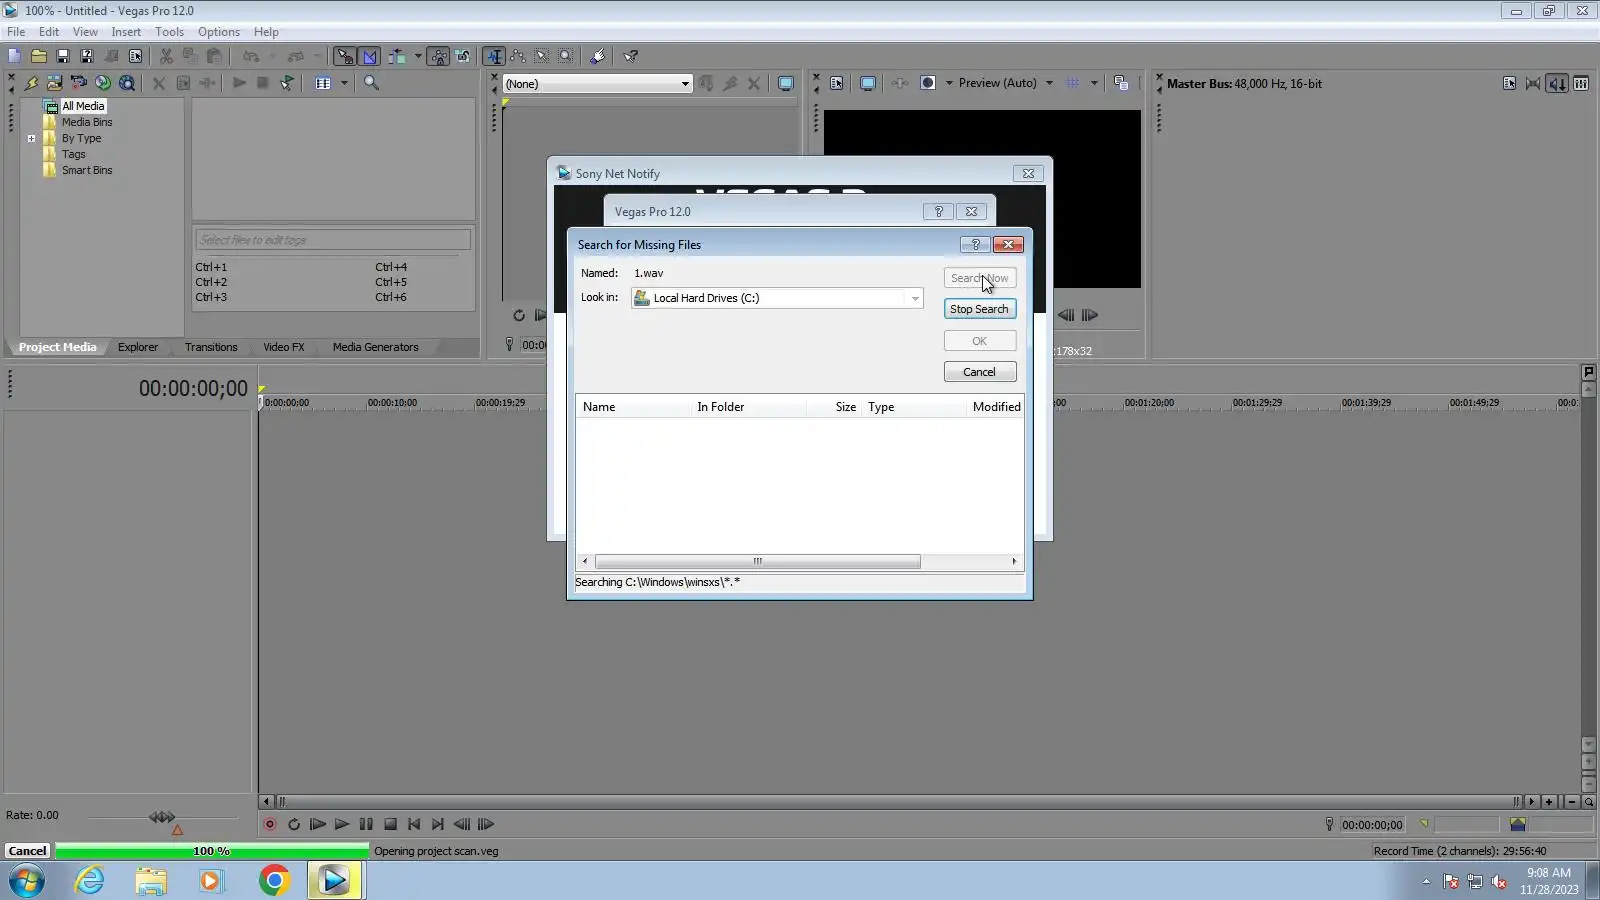Click Play From Start in transport bar
1600x900 pixels.
pos(318,824)
